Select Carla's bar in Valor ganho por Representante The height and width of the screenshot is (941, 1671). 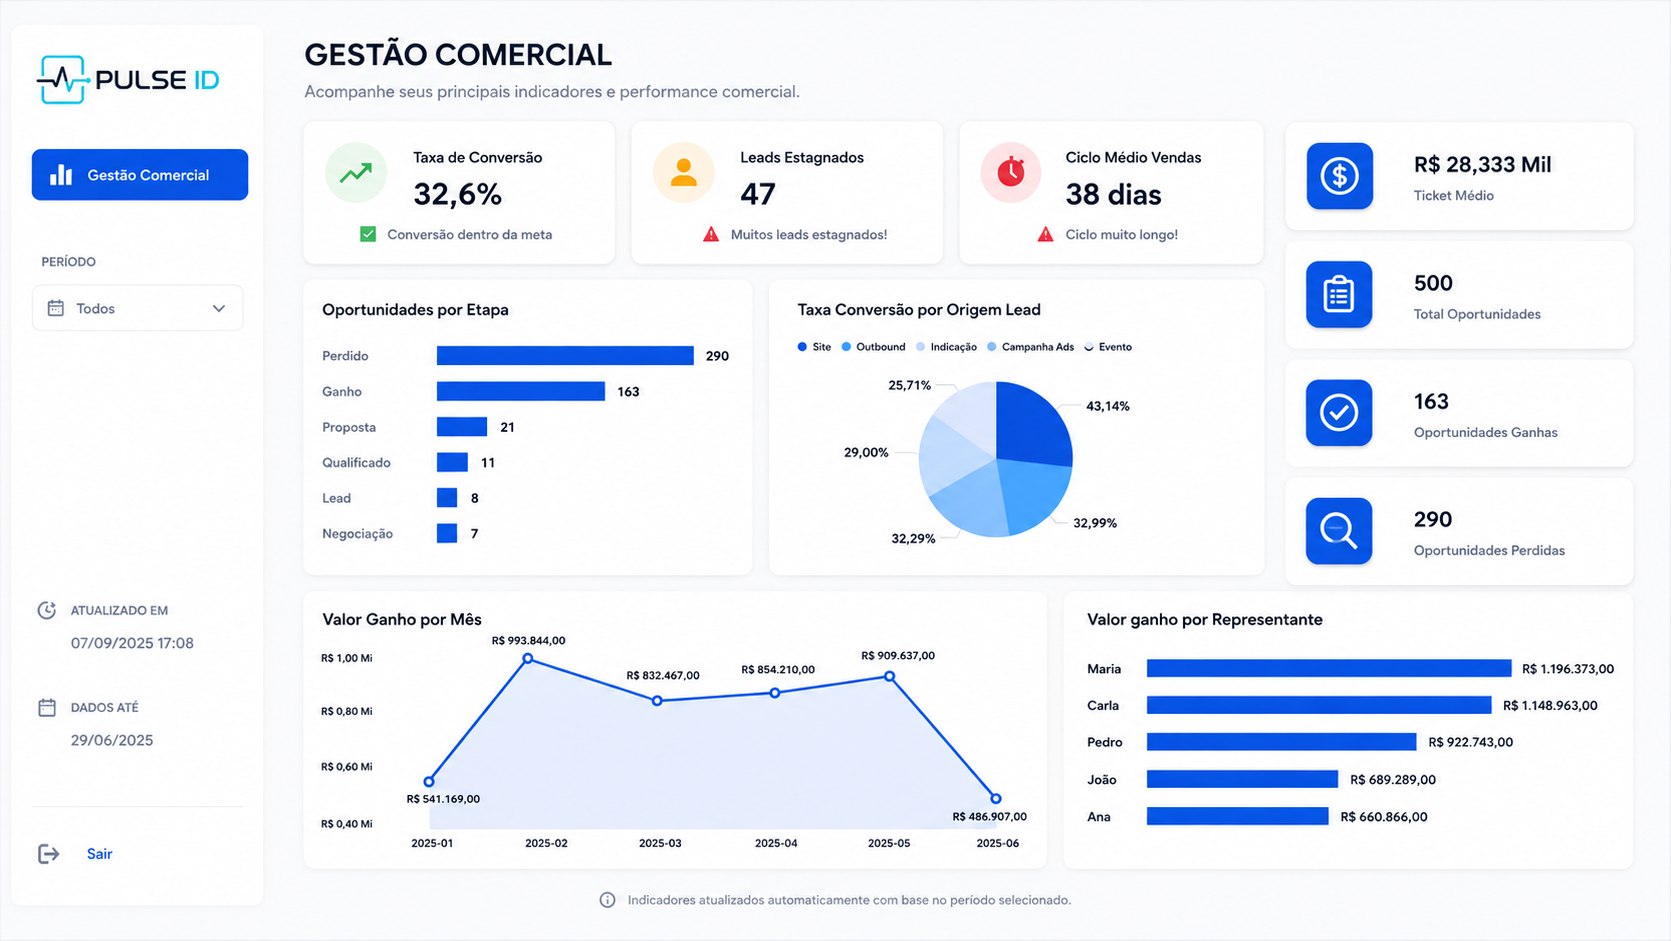1319,705
